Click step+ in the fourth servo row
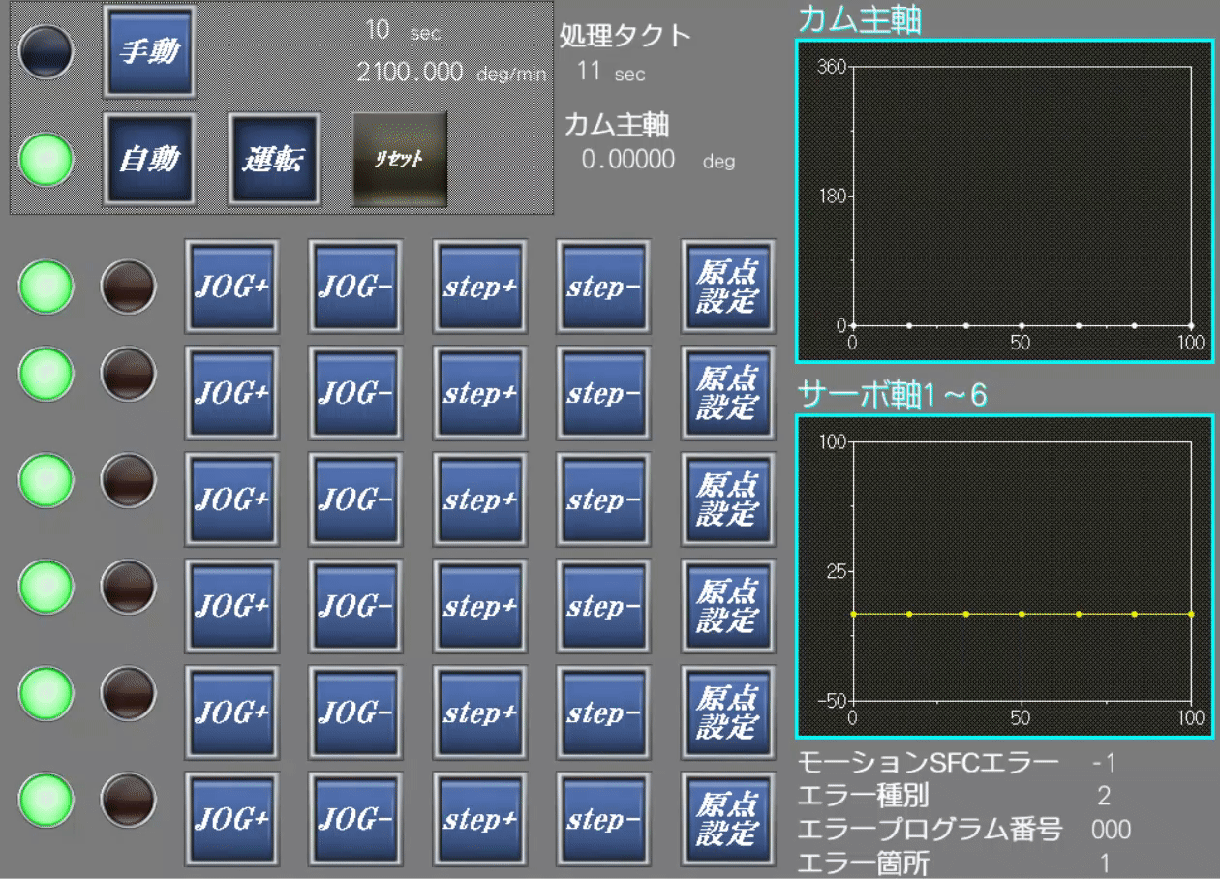This screenshot has width=1220, height=879. 480,606
